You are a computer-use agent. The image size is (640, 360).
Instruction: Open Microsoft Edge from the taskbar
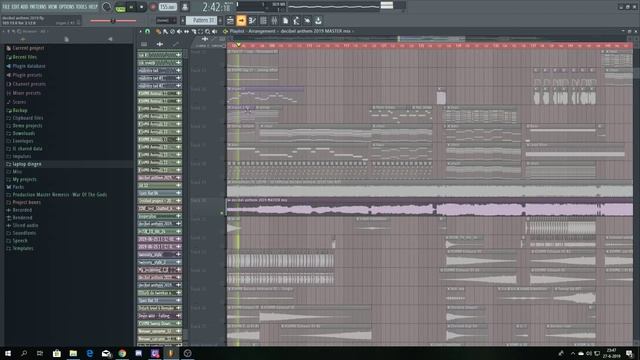(89, 353)
